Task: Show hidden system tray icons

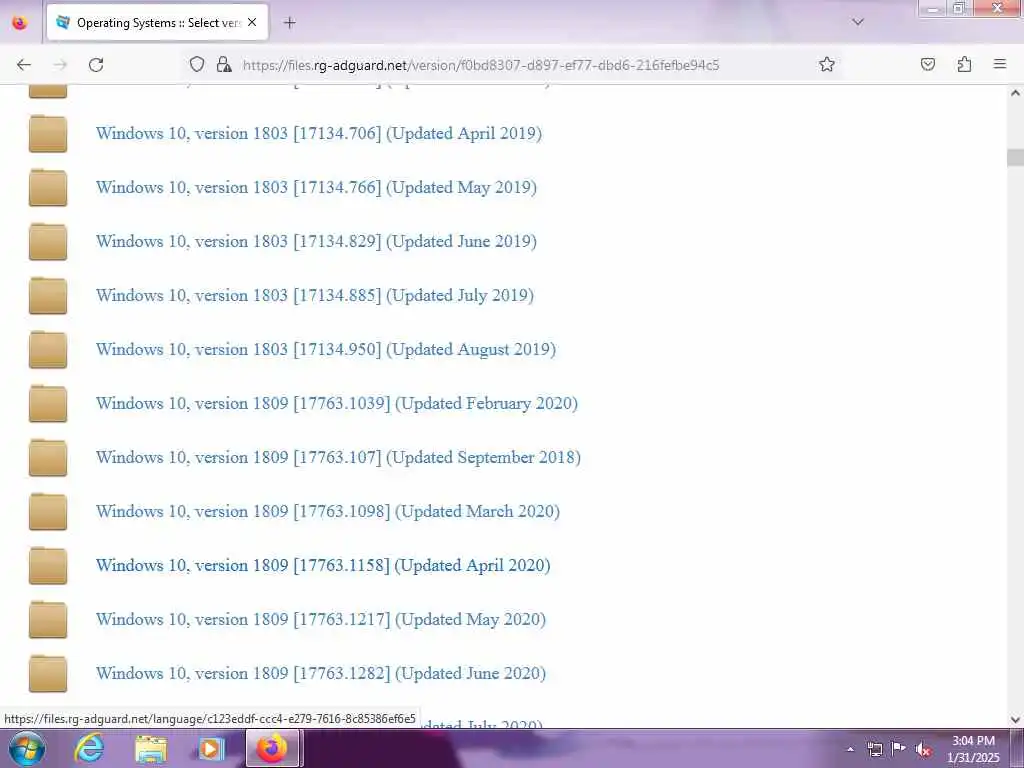Action: pyautogui.click(x=850, y=749)
